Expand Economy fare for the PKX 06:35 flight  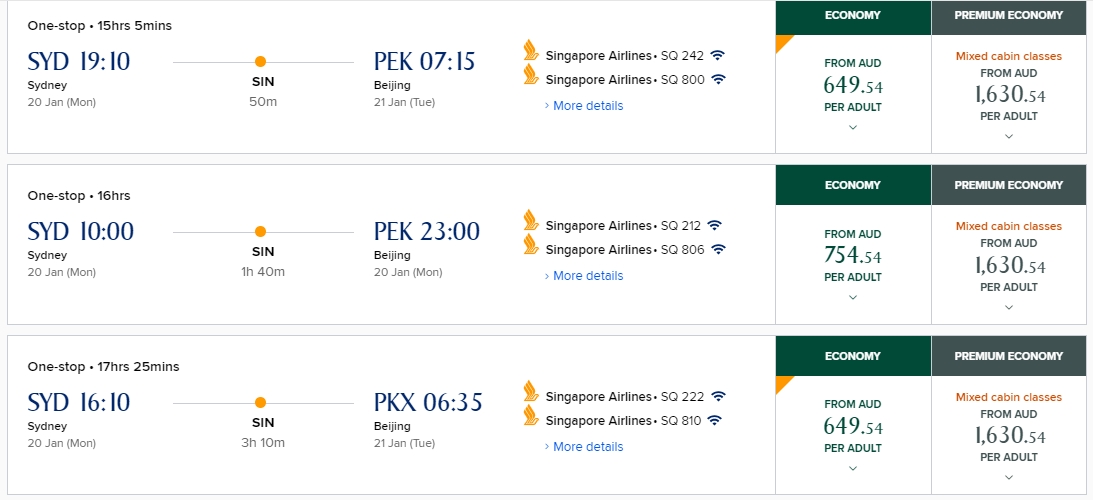pos(853,468)
